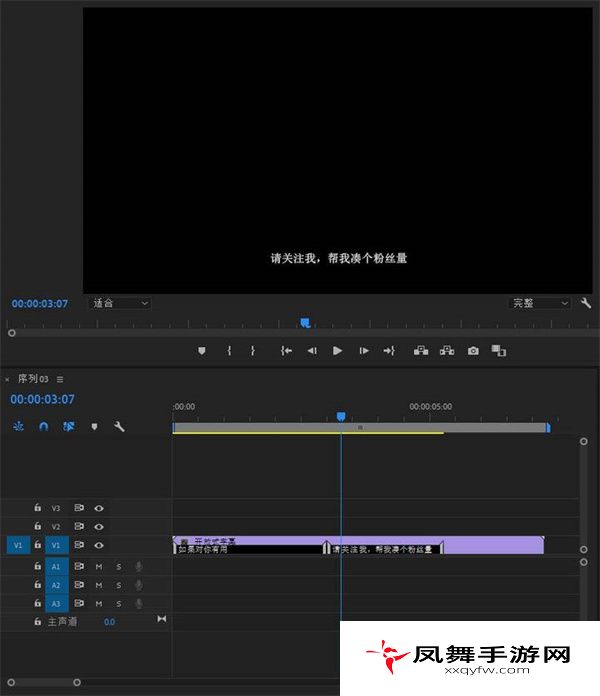Screen dimensions: 600x696
Task: Open playback resolution dropdown 完整
Action: [539, 303]
